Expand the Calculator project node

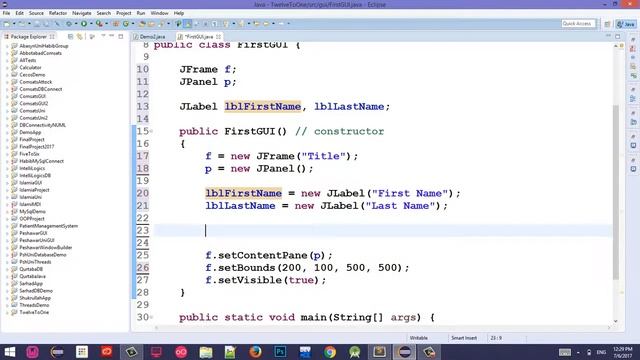point(7,68)
